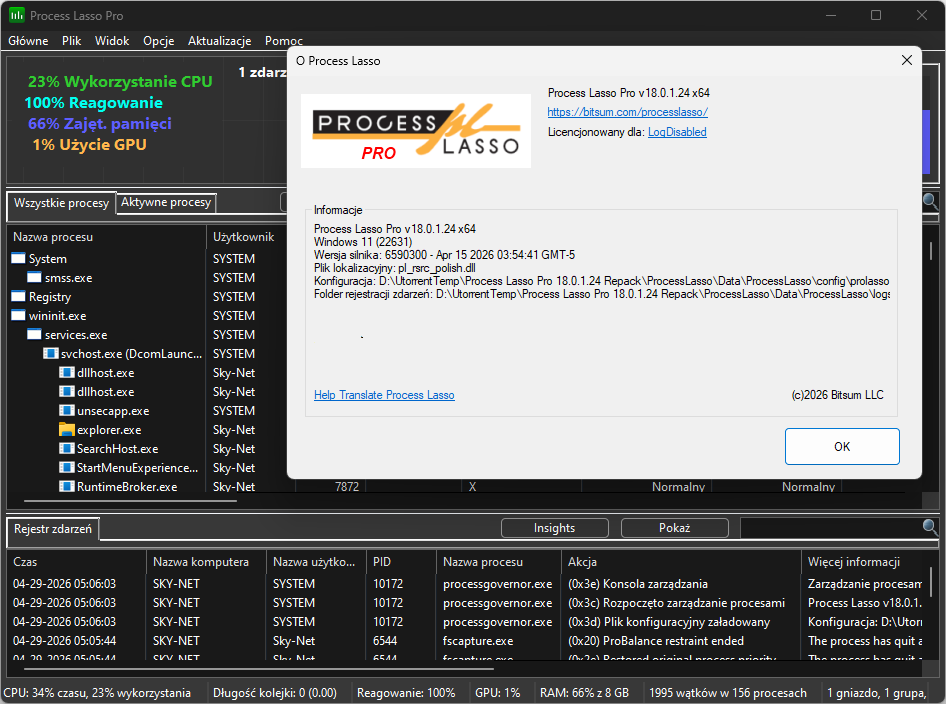Click the System process icon

19,258
